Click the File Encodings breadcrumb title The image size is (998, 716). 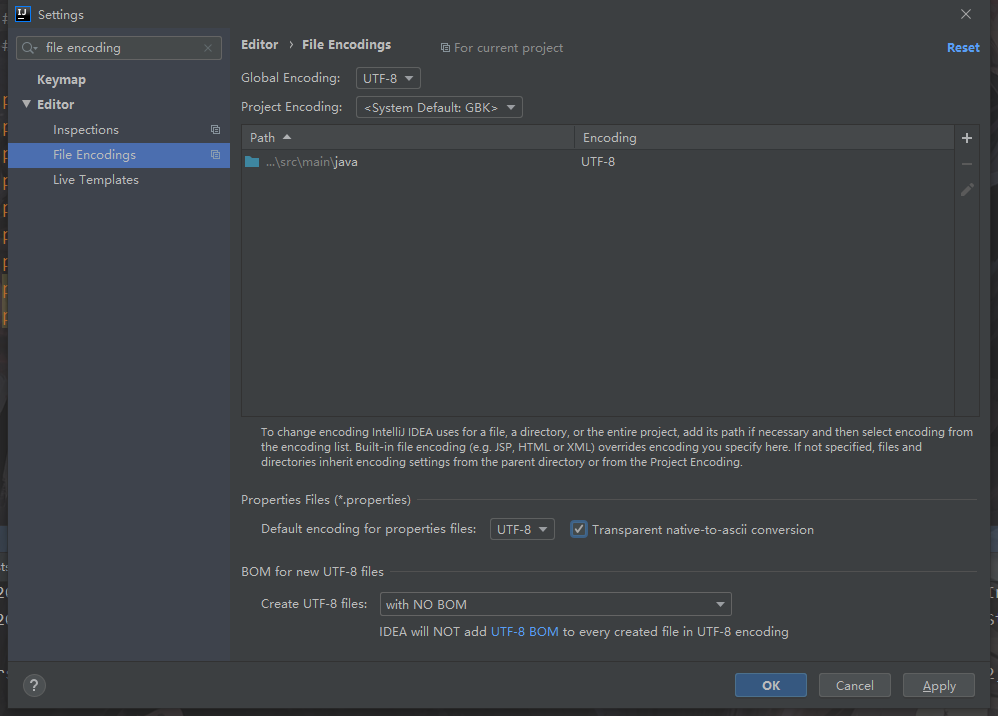pos(346,45)
